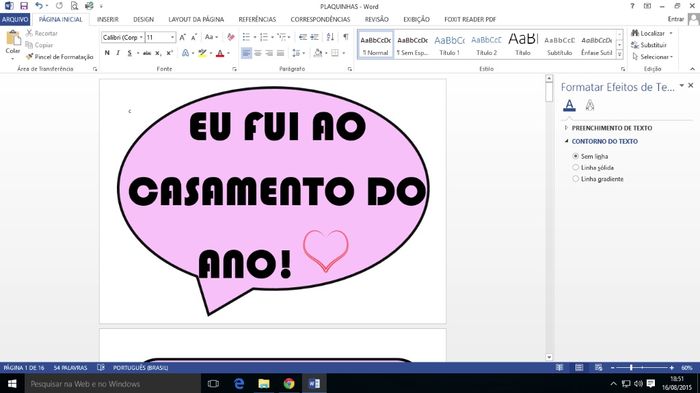The width and height of the screenshot is (700, 393).
Task: Switch to EXIBIÇÃO tab
Action: (417, 19)
